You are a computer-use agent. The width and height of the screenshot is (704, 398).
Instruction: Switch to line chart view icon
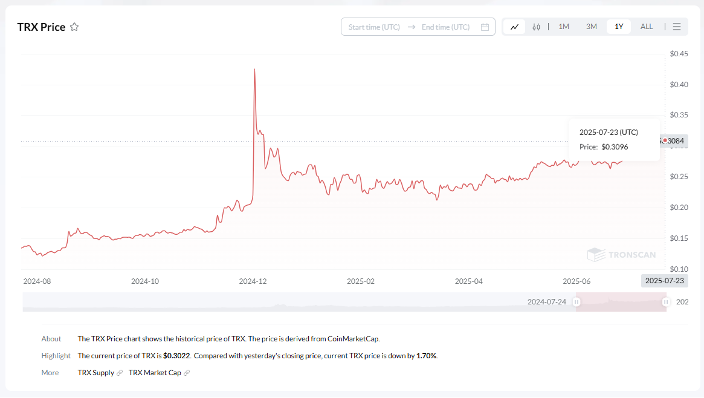coord(515,27)
